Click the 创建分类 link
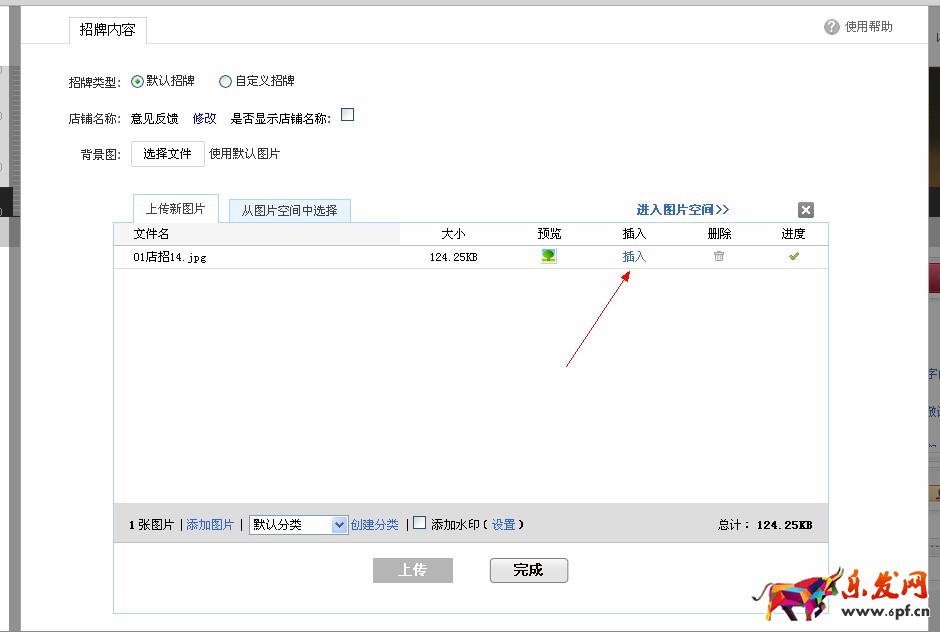This screenshot has height=632, width=940. tap(375, 523)
